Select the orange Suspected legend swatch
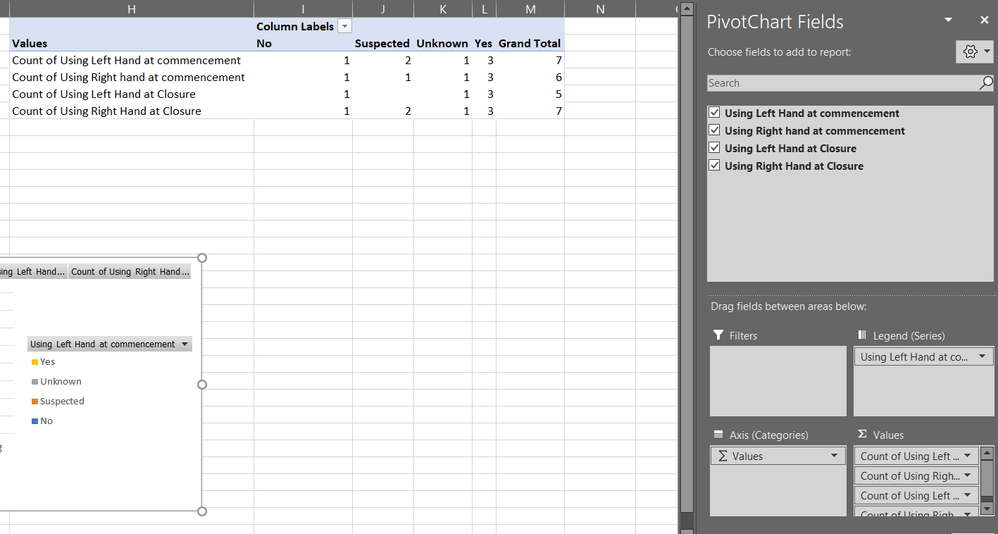 coord(34,401)
